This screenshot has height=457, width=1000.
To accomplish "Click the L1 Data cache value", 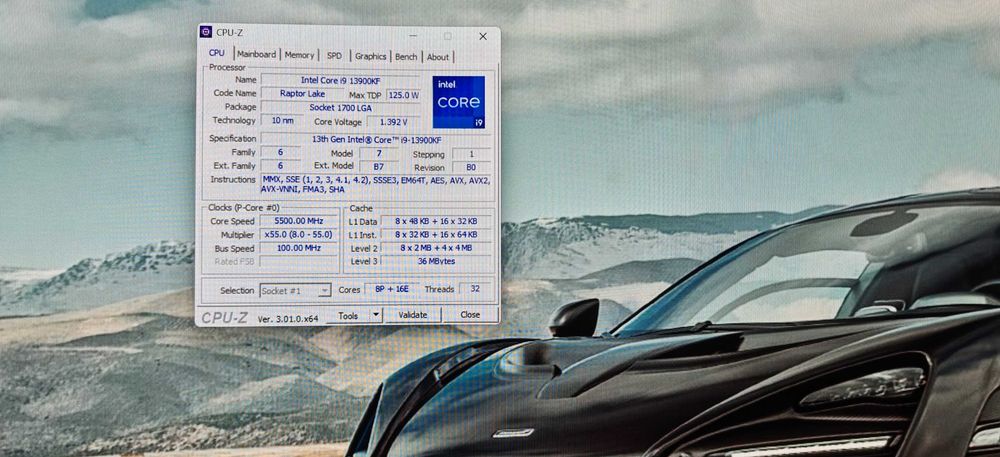I will coord(436,221).
